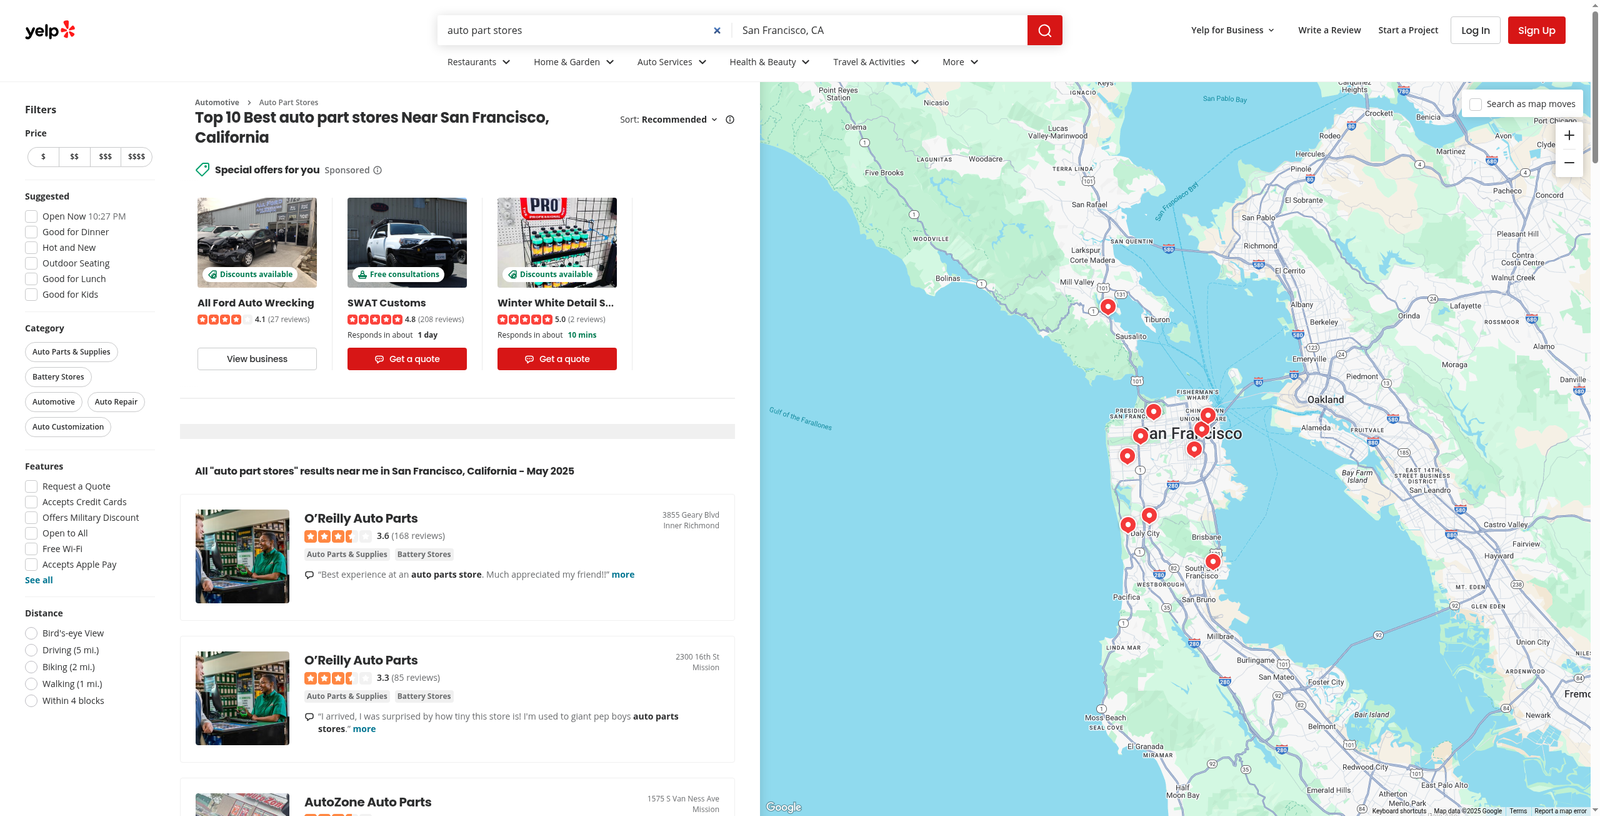1600x816 pixels.
Task: Open the Auto Services dropdown
Action: (x=672, y=62)
